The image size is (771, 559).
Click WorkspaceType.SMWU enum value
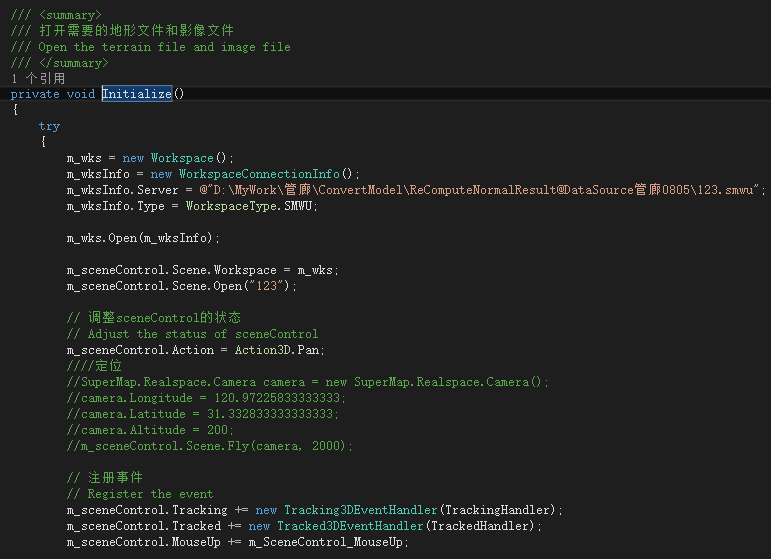[x=249, y=206]
